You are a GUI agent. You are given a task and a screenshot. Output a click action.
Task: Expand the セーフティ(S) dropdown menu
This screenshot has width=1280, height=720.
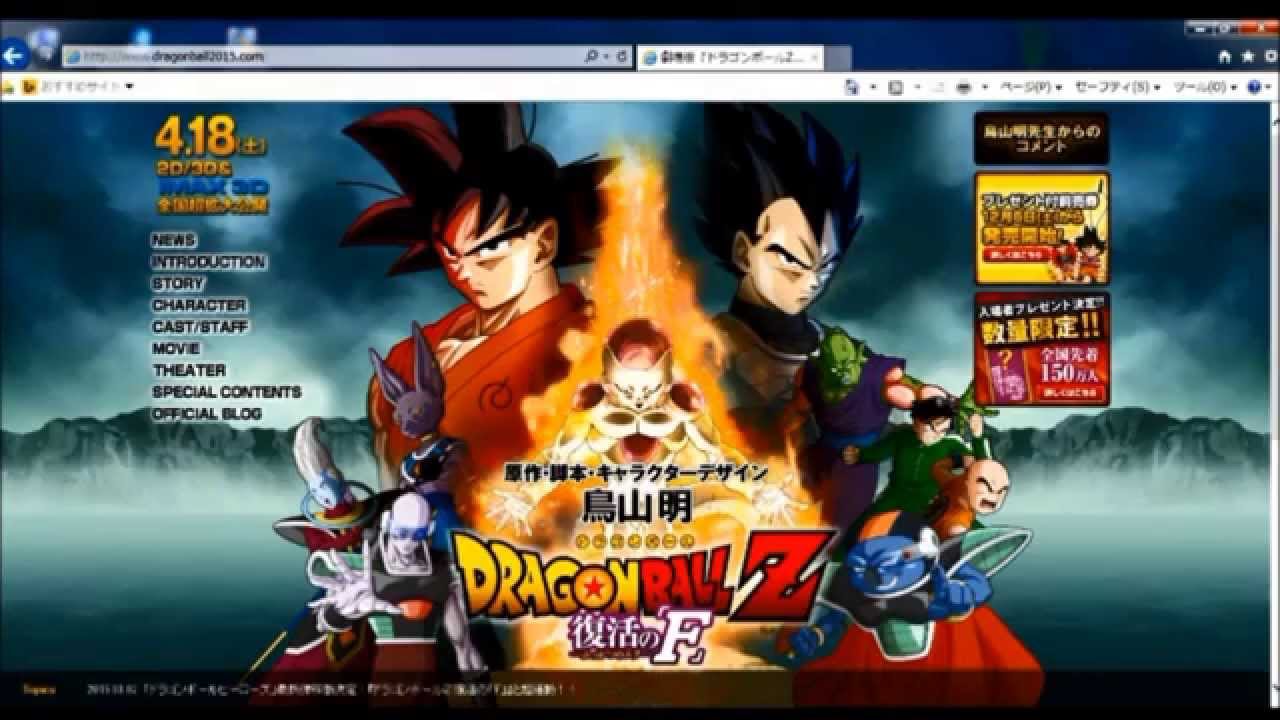1117,88
